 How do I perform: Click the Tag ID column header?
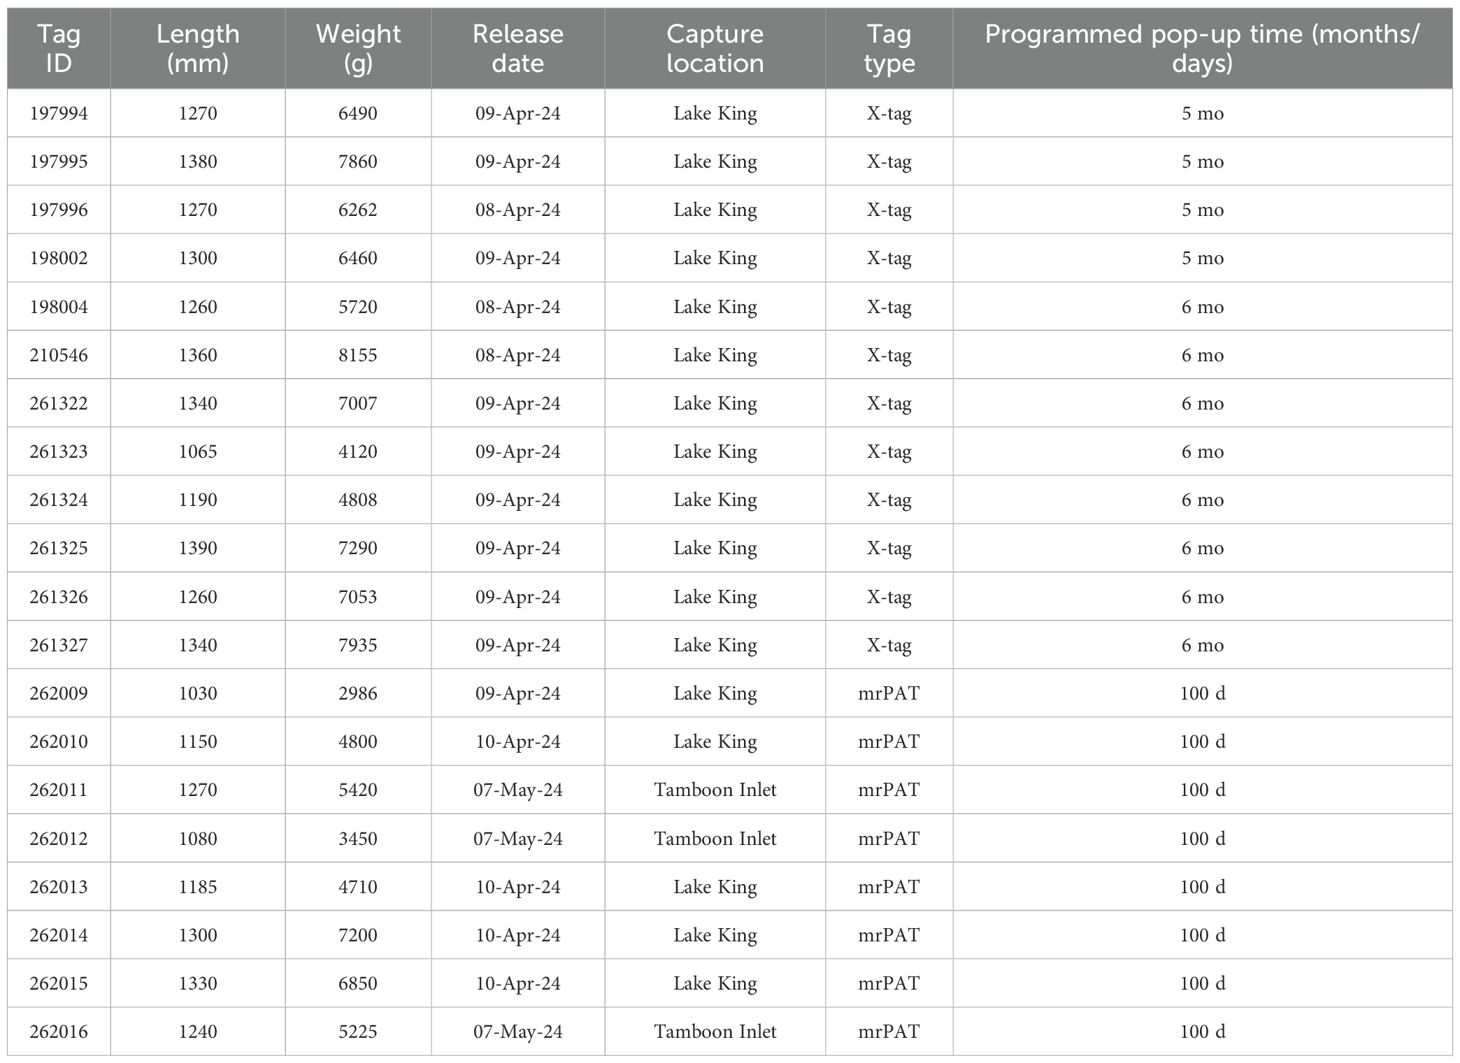point(58,48)
